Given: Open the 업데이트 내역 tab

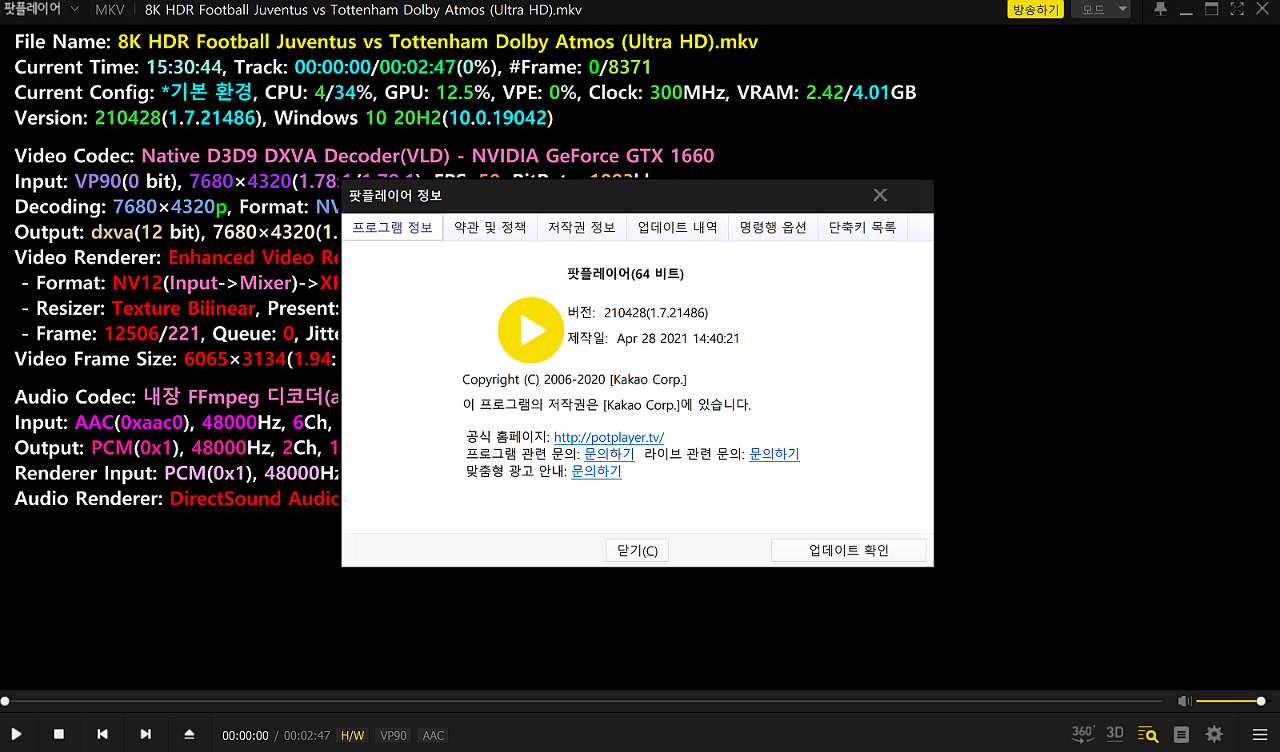Looking at the screenshot, I should point(678,227).
